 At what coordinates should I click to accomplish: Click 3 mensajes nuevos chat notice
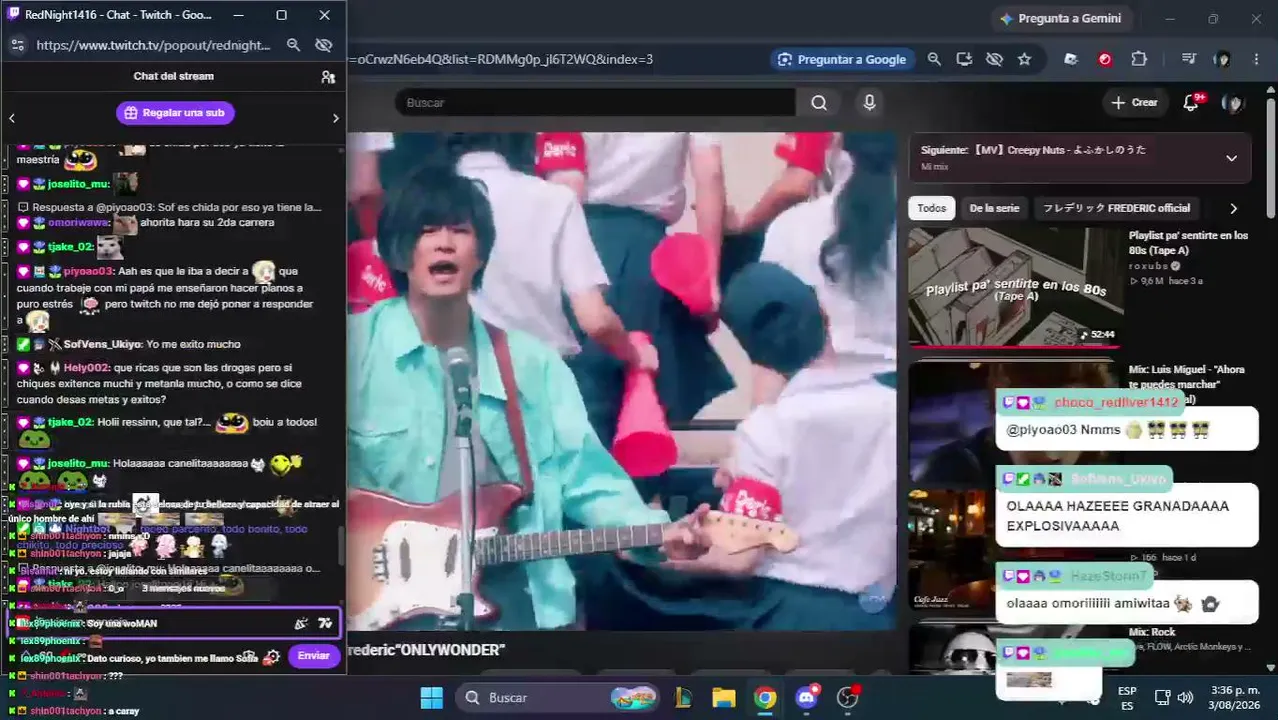coord(183,588)
